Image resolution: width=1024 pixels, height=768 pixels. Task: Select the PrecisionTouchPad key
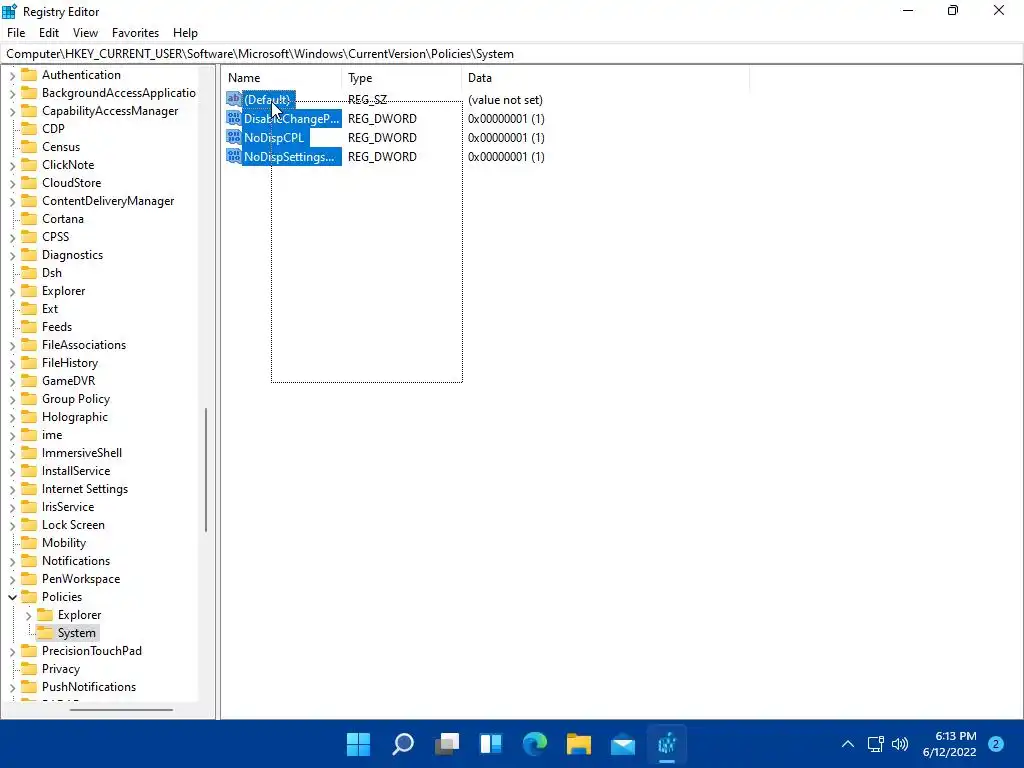click(91, 650)
